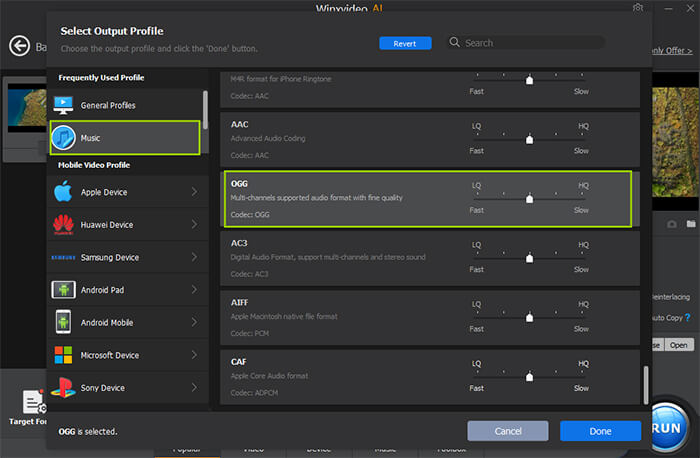
Task: Click the 'OGG is selected.' status text
Action: coord(88,432)
